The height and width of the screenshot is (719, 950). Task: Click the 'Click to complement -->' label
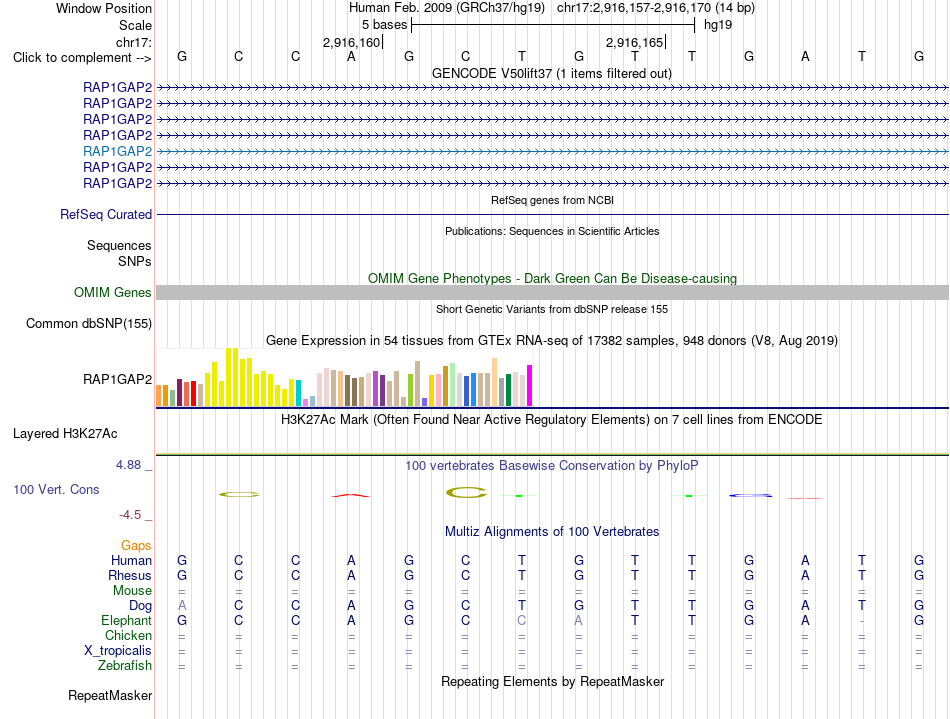82,58
